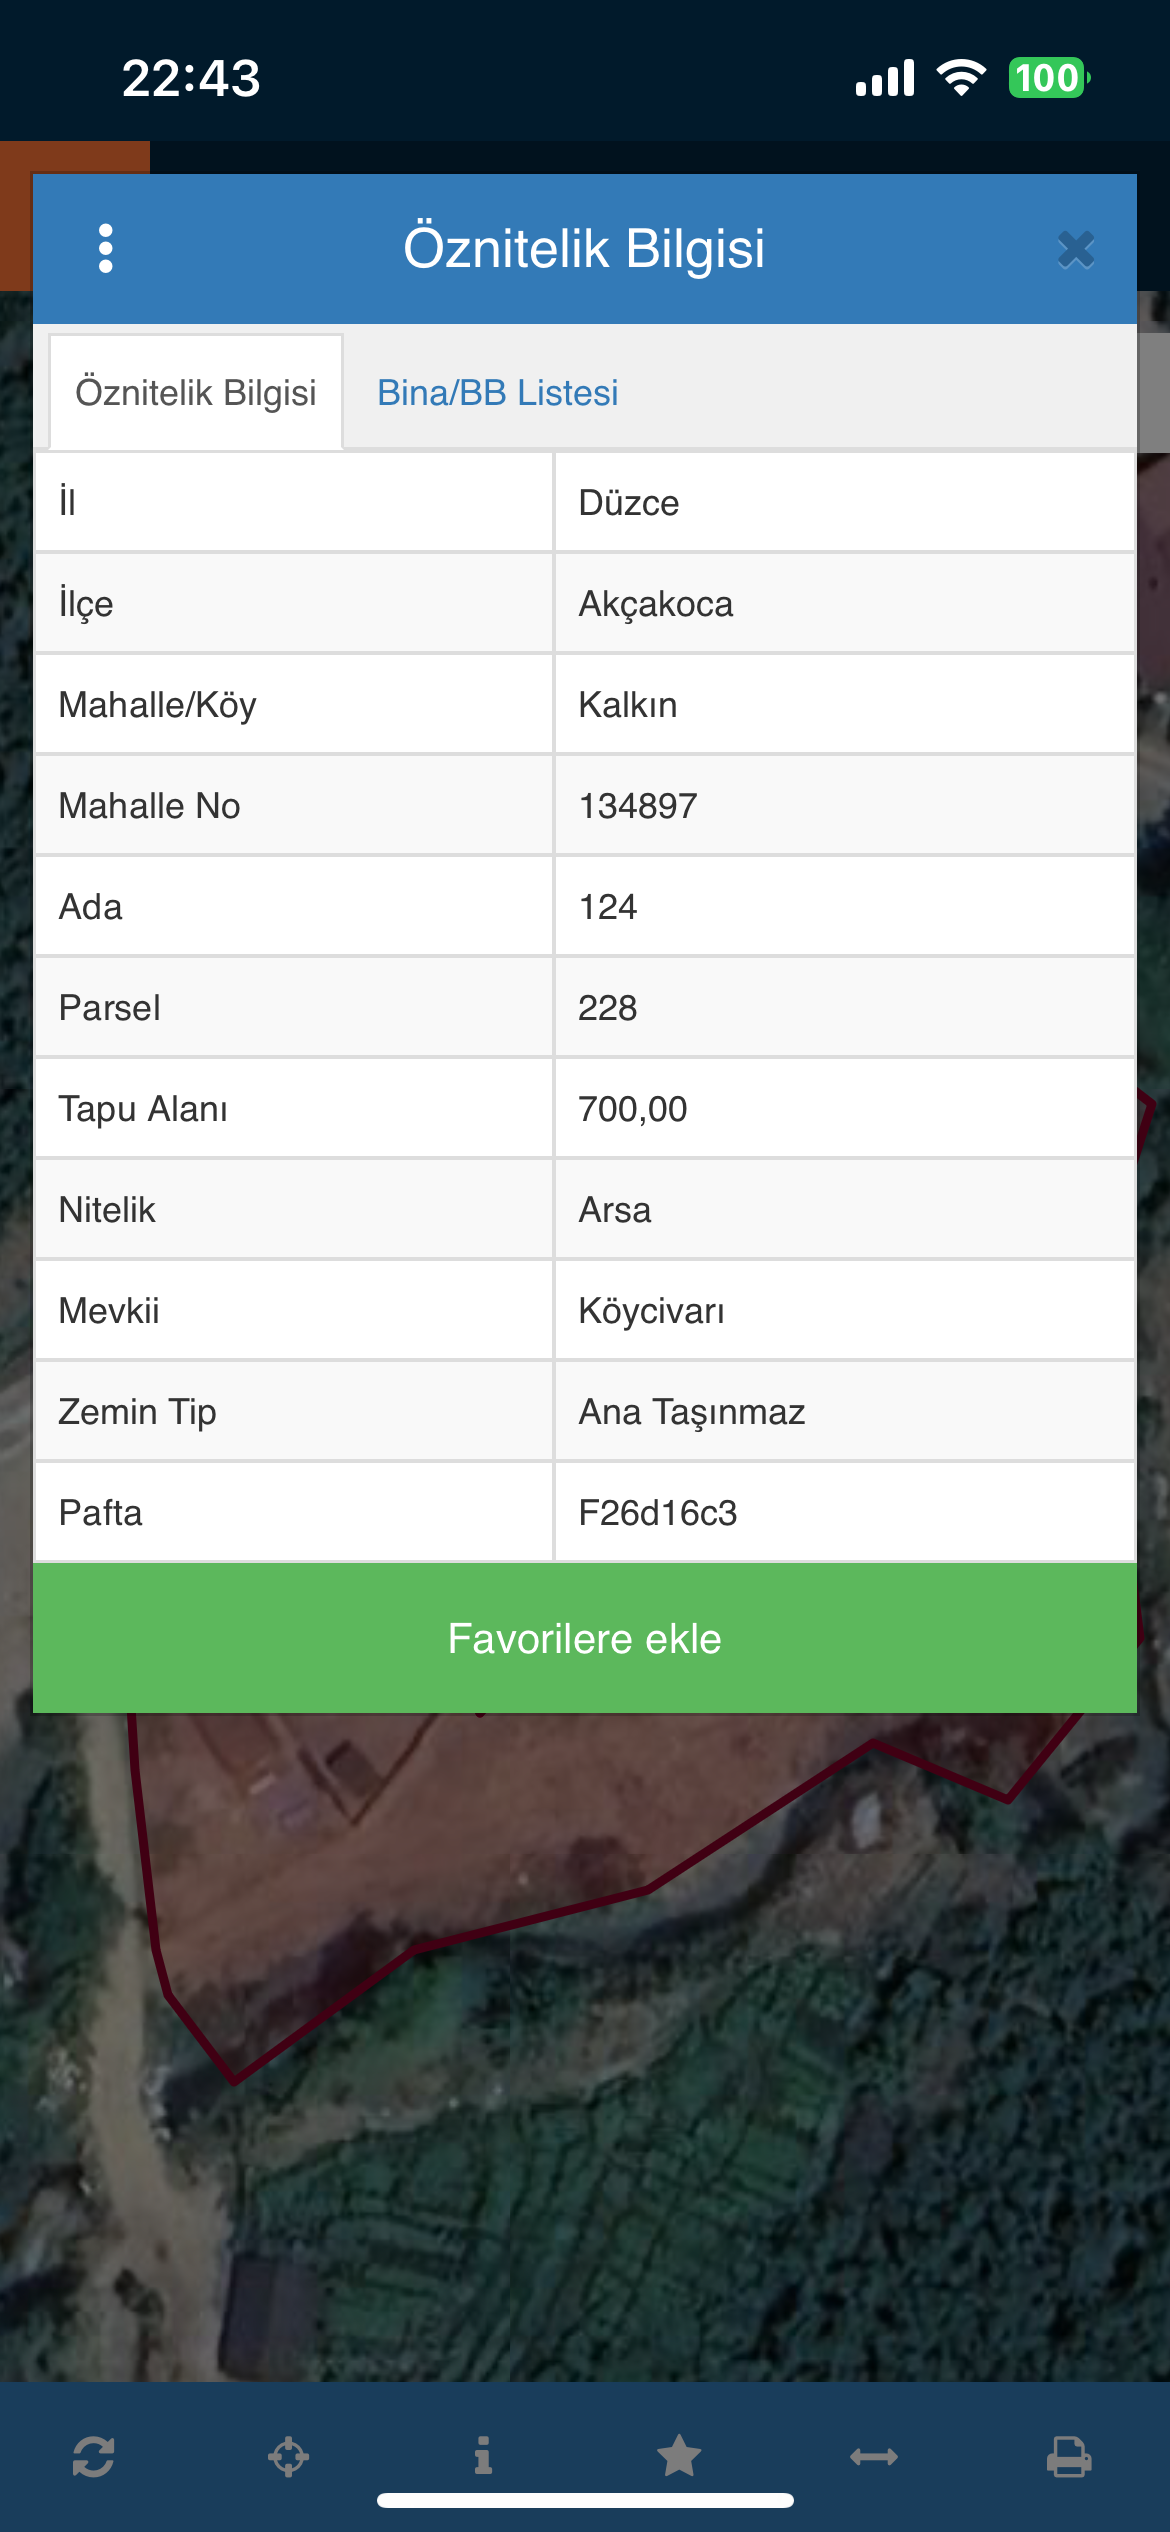Viewport: 1170px width, 2532px height.
Task: Select the Öznitelik Bilgisi tab
Action: click(x=196, y=393)
